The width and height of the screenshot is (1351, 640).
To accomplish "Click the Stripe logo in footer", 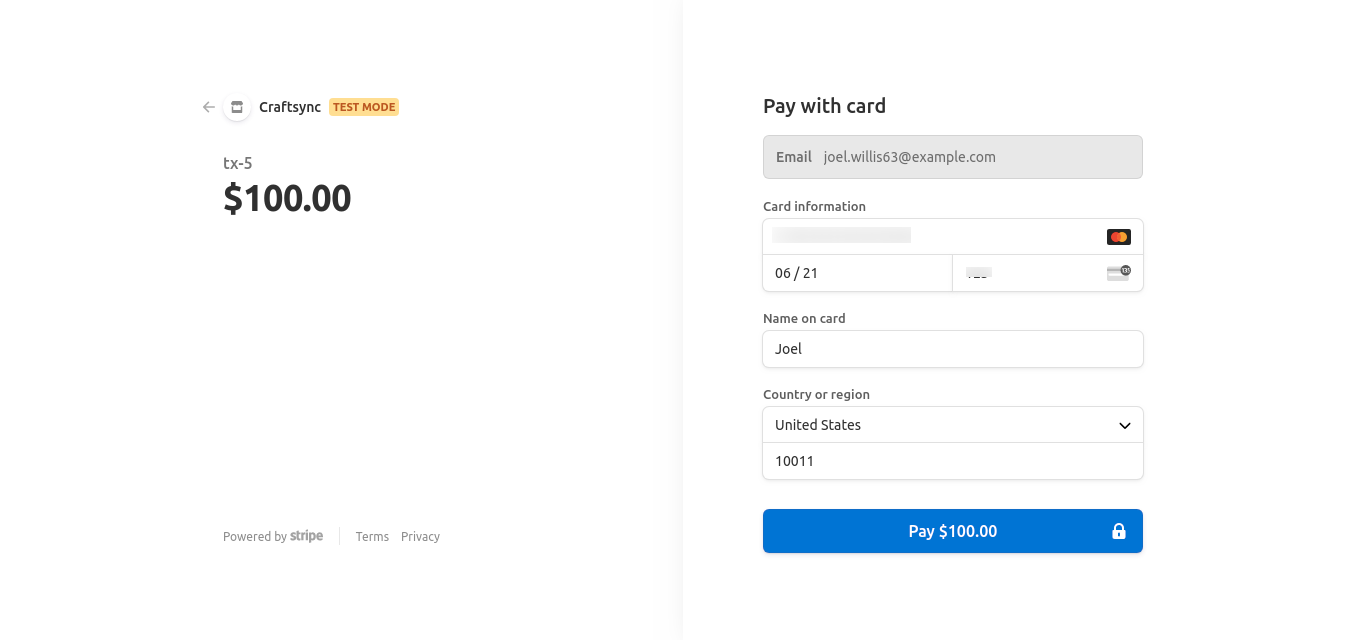I will (306, 536).
